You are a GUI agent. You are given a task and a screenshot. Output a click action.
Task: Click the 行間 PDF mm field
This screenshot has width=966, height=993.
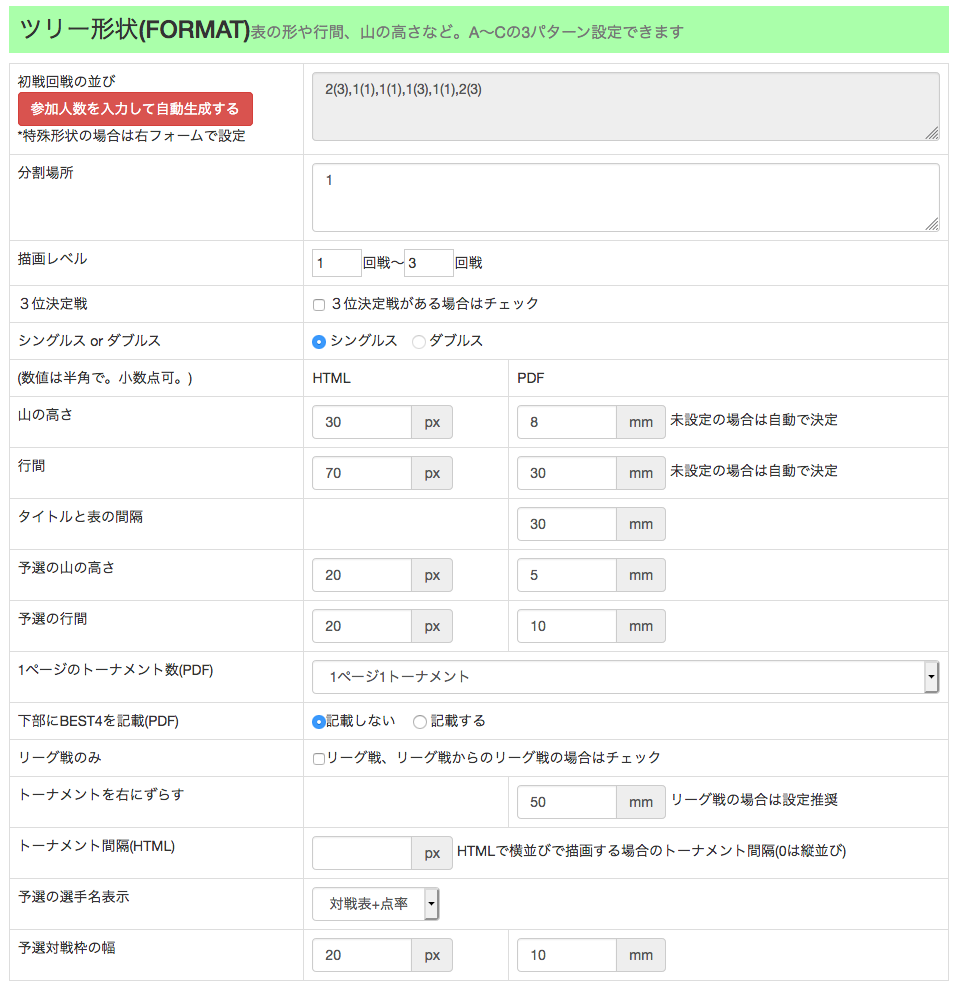pyautogui.click(x=567, y=473)
